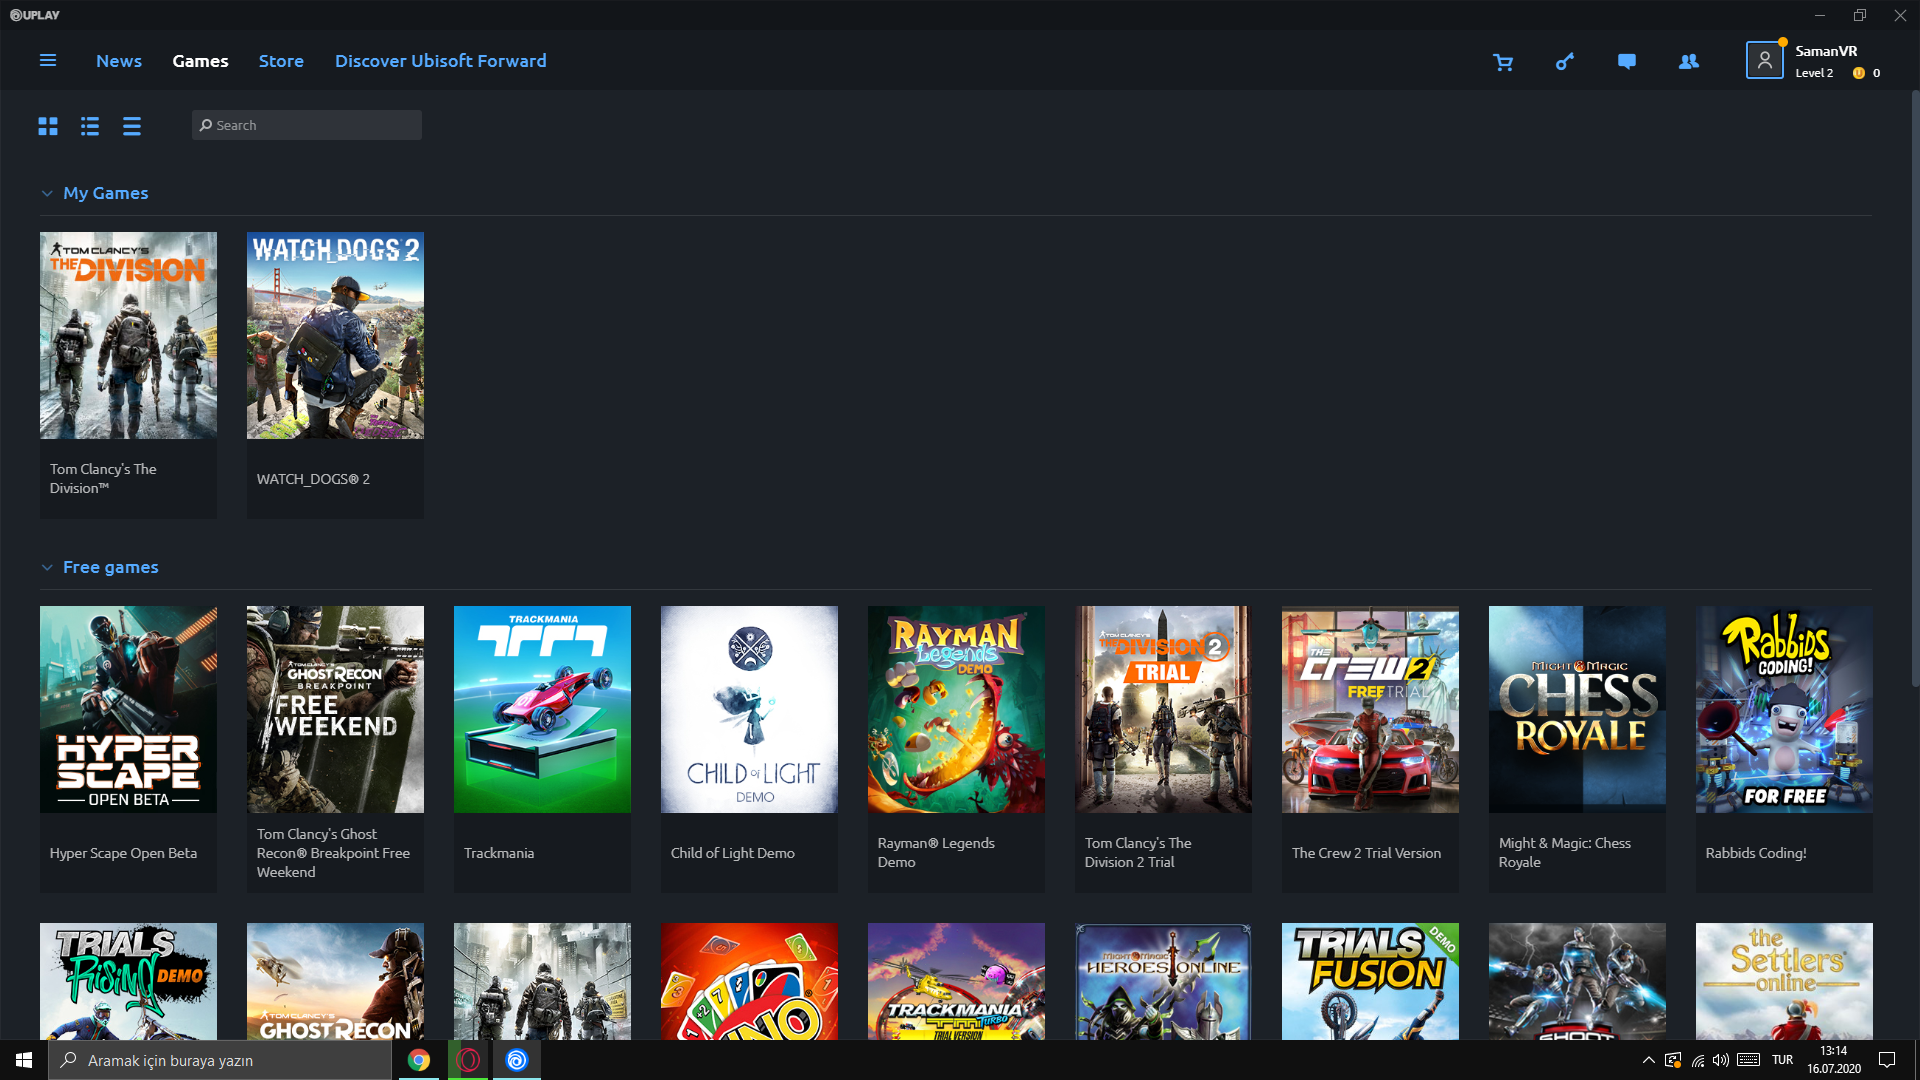Viewport: 1920px width, 1080px height.
Task: Show hidden system tray icons
Action: (x=1649, y=1060)
